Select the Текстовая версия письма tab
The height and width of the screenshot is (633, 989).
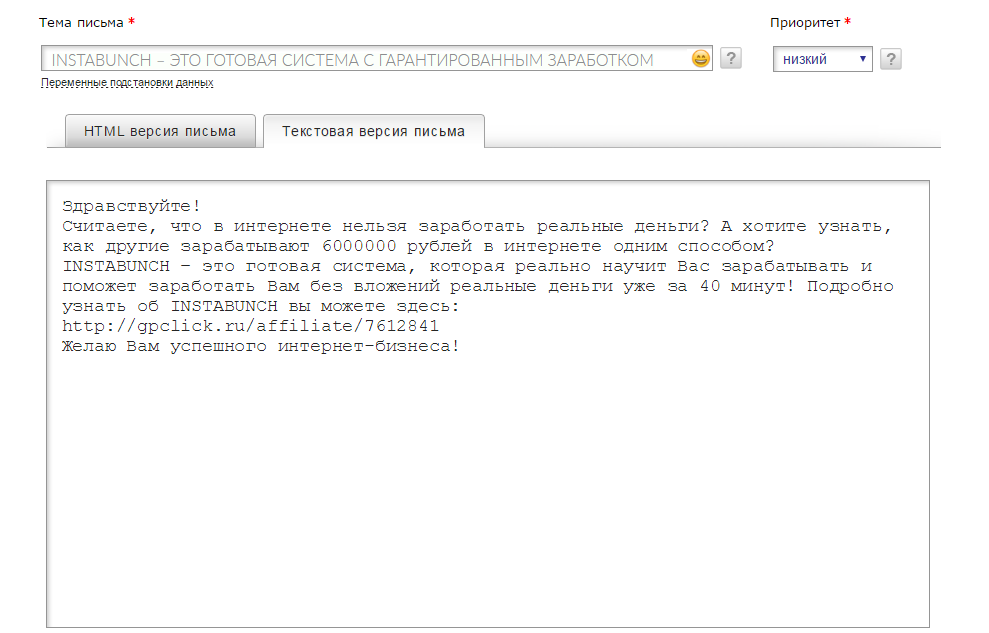click(x=373, y=131)
